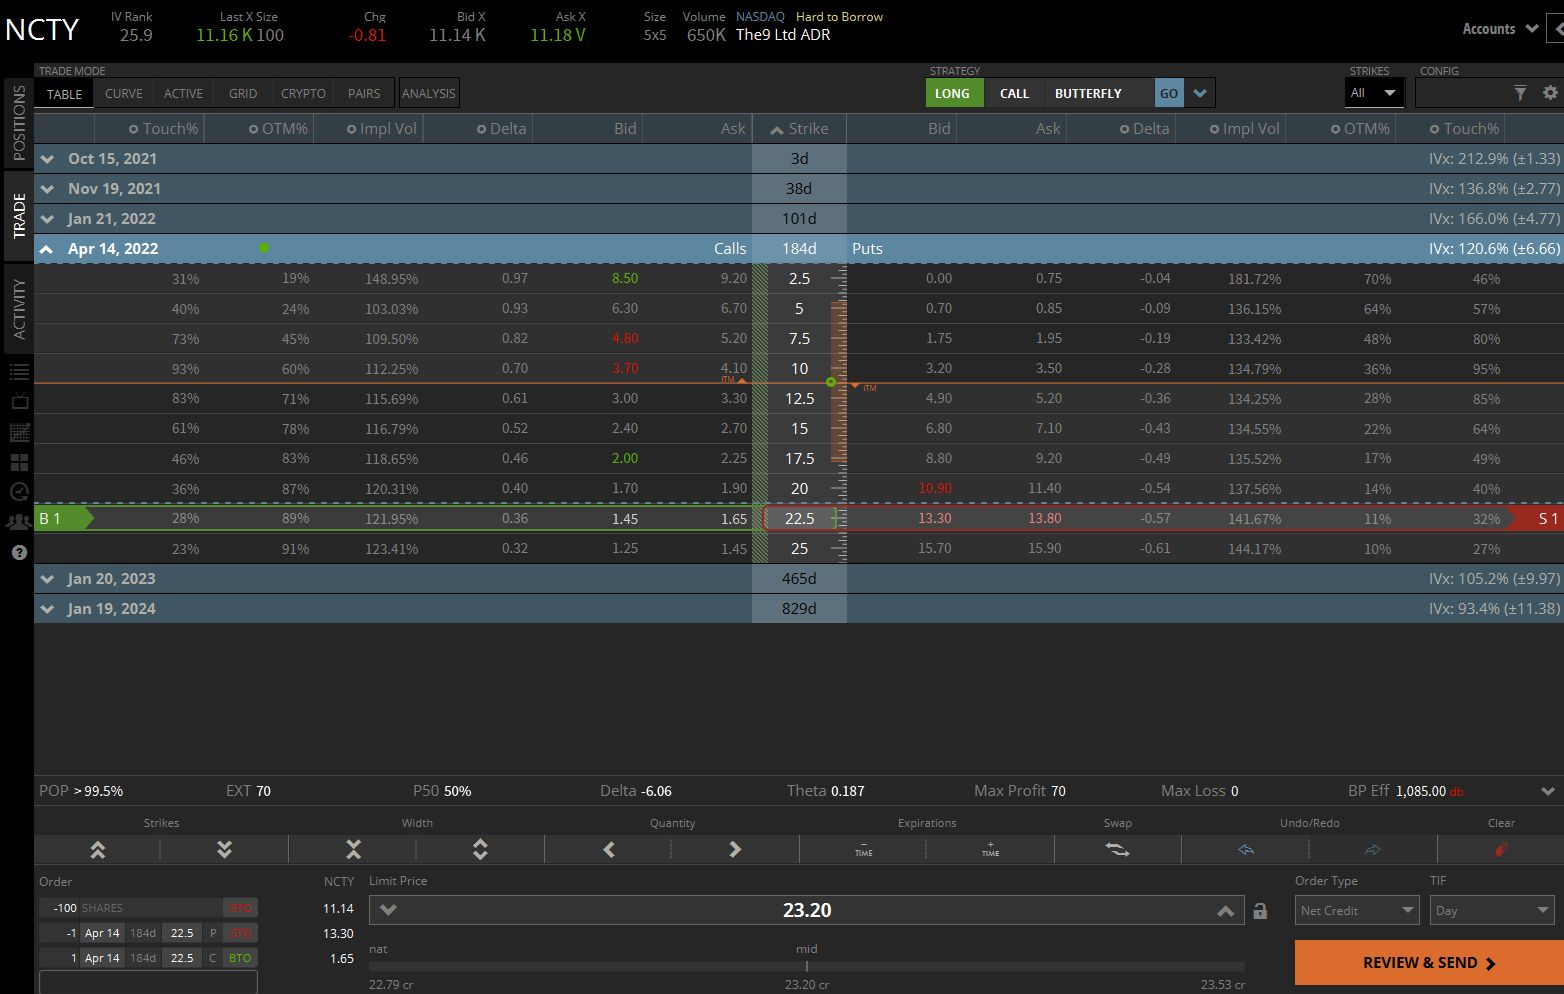Expand the Oct 15, 2021 expiration
The width and height of the screenshot is (1564, 994).
[x=47, y=158]
